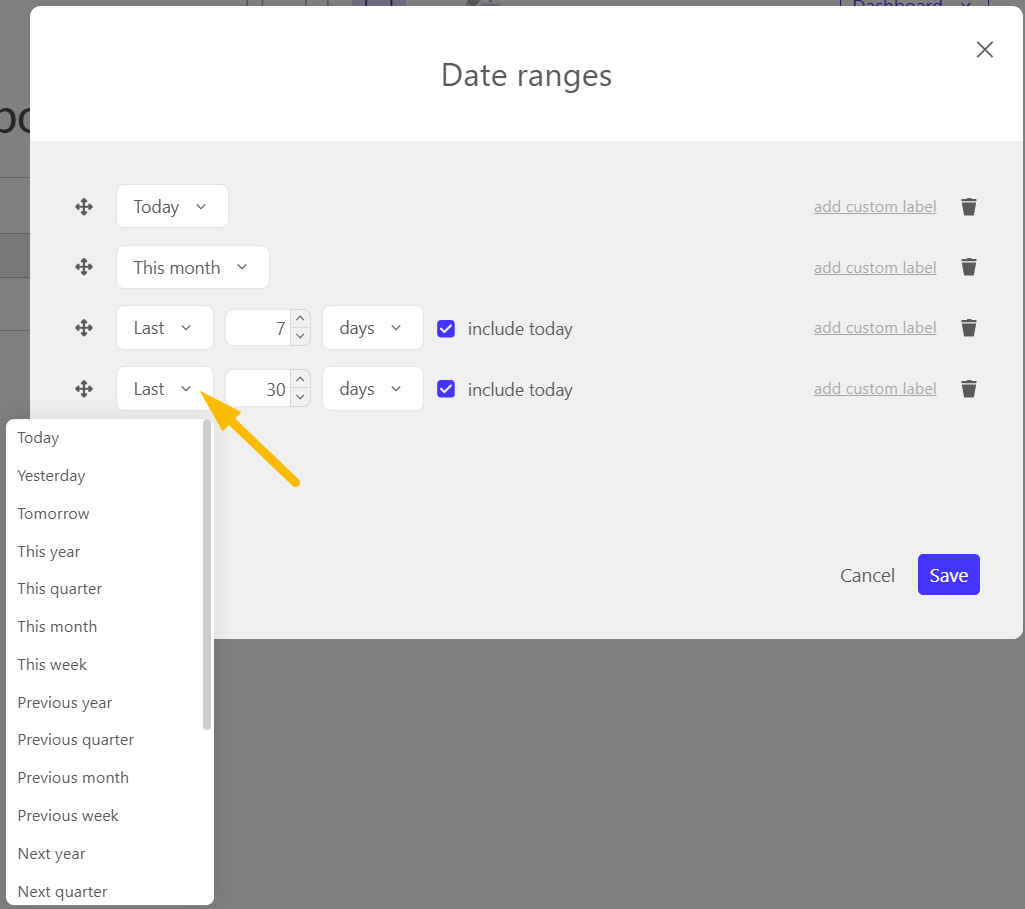Add custom label to the This month row
1025x909 pixels.
coord(875,267)
